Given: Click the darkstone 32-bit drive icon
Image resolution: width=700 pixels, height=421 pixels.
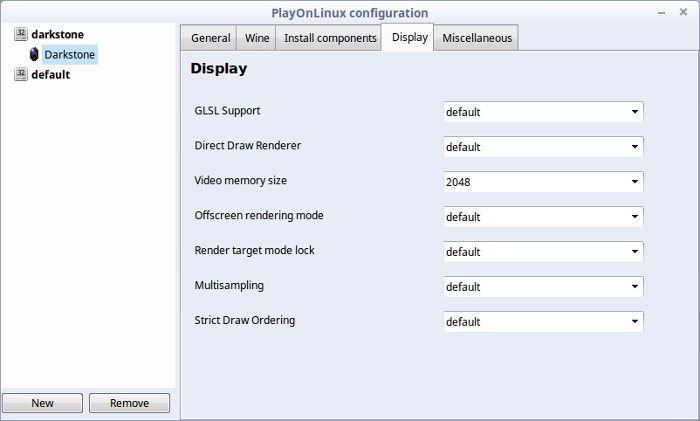Looking at the screenshot, I should click(x=21, y=34).
